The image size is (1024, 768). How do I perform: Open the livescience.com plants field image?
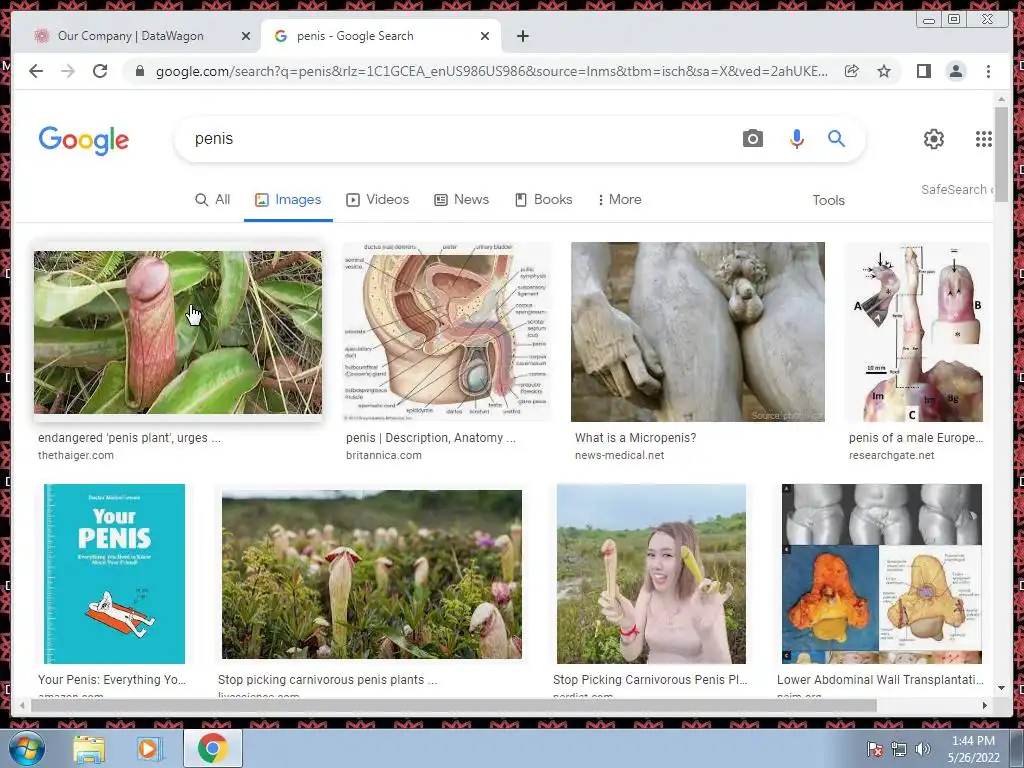click(x=372, y=574)
